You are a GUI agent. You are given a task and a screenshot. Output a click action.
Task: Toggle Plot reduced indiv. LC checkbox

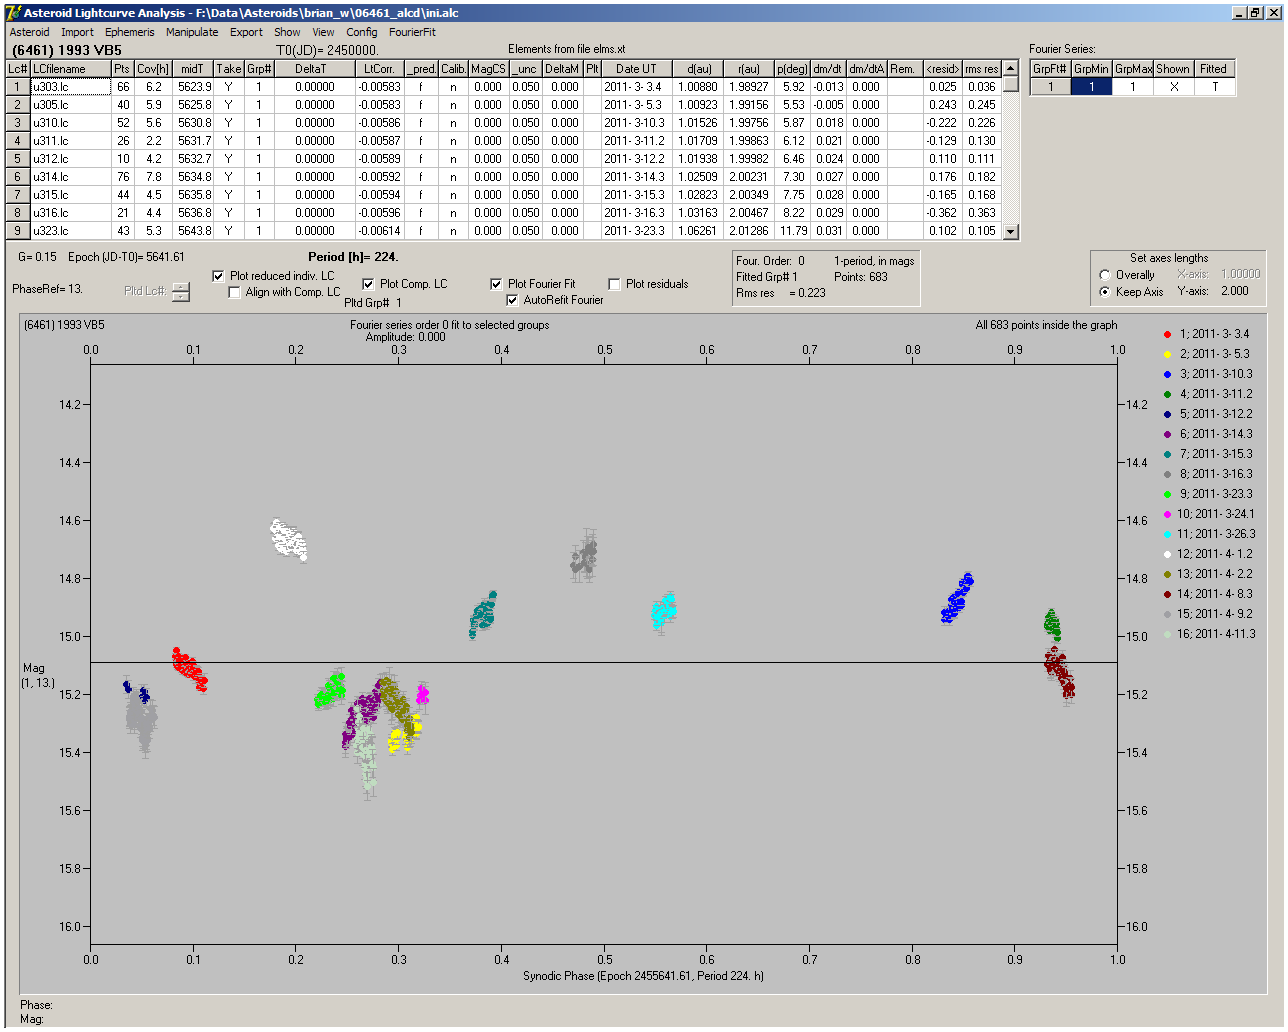(x=218, y=276)
